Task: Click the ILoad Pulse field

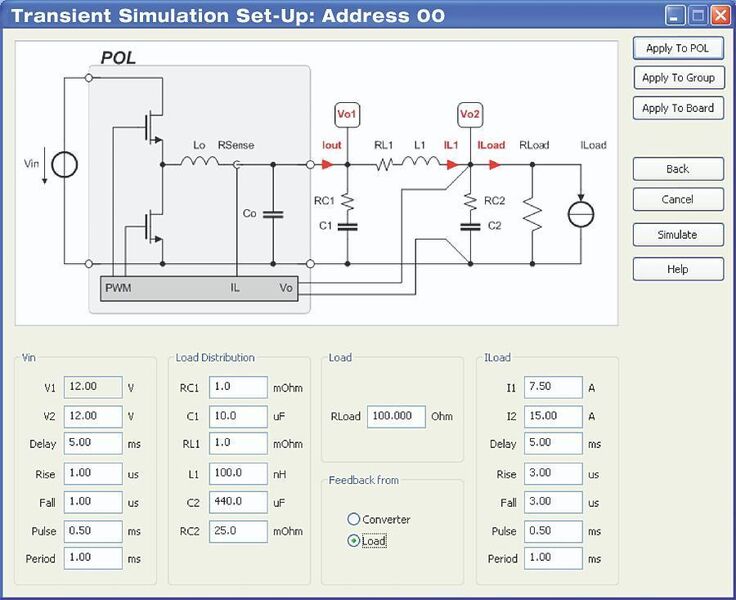Action: tap(553, 531)
